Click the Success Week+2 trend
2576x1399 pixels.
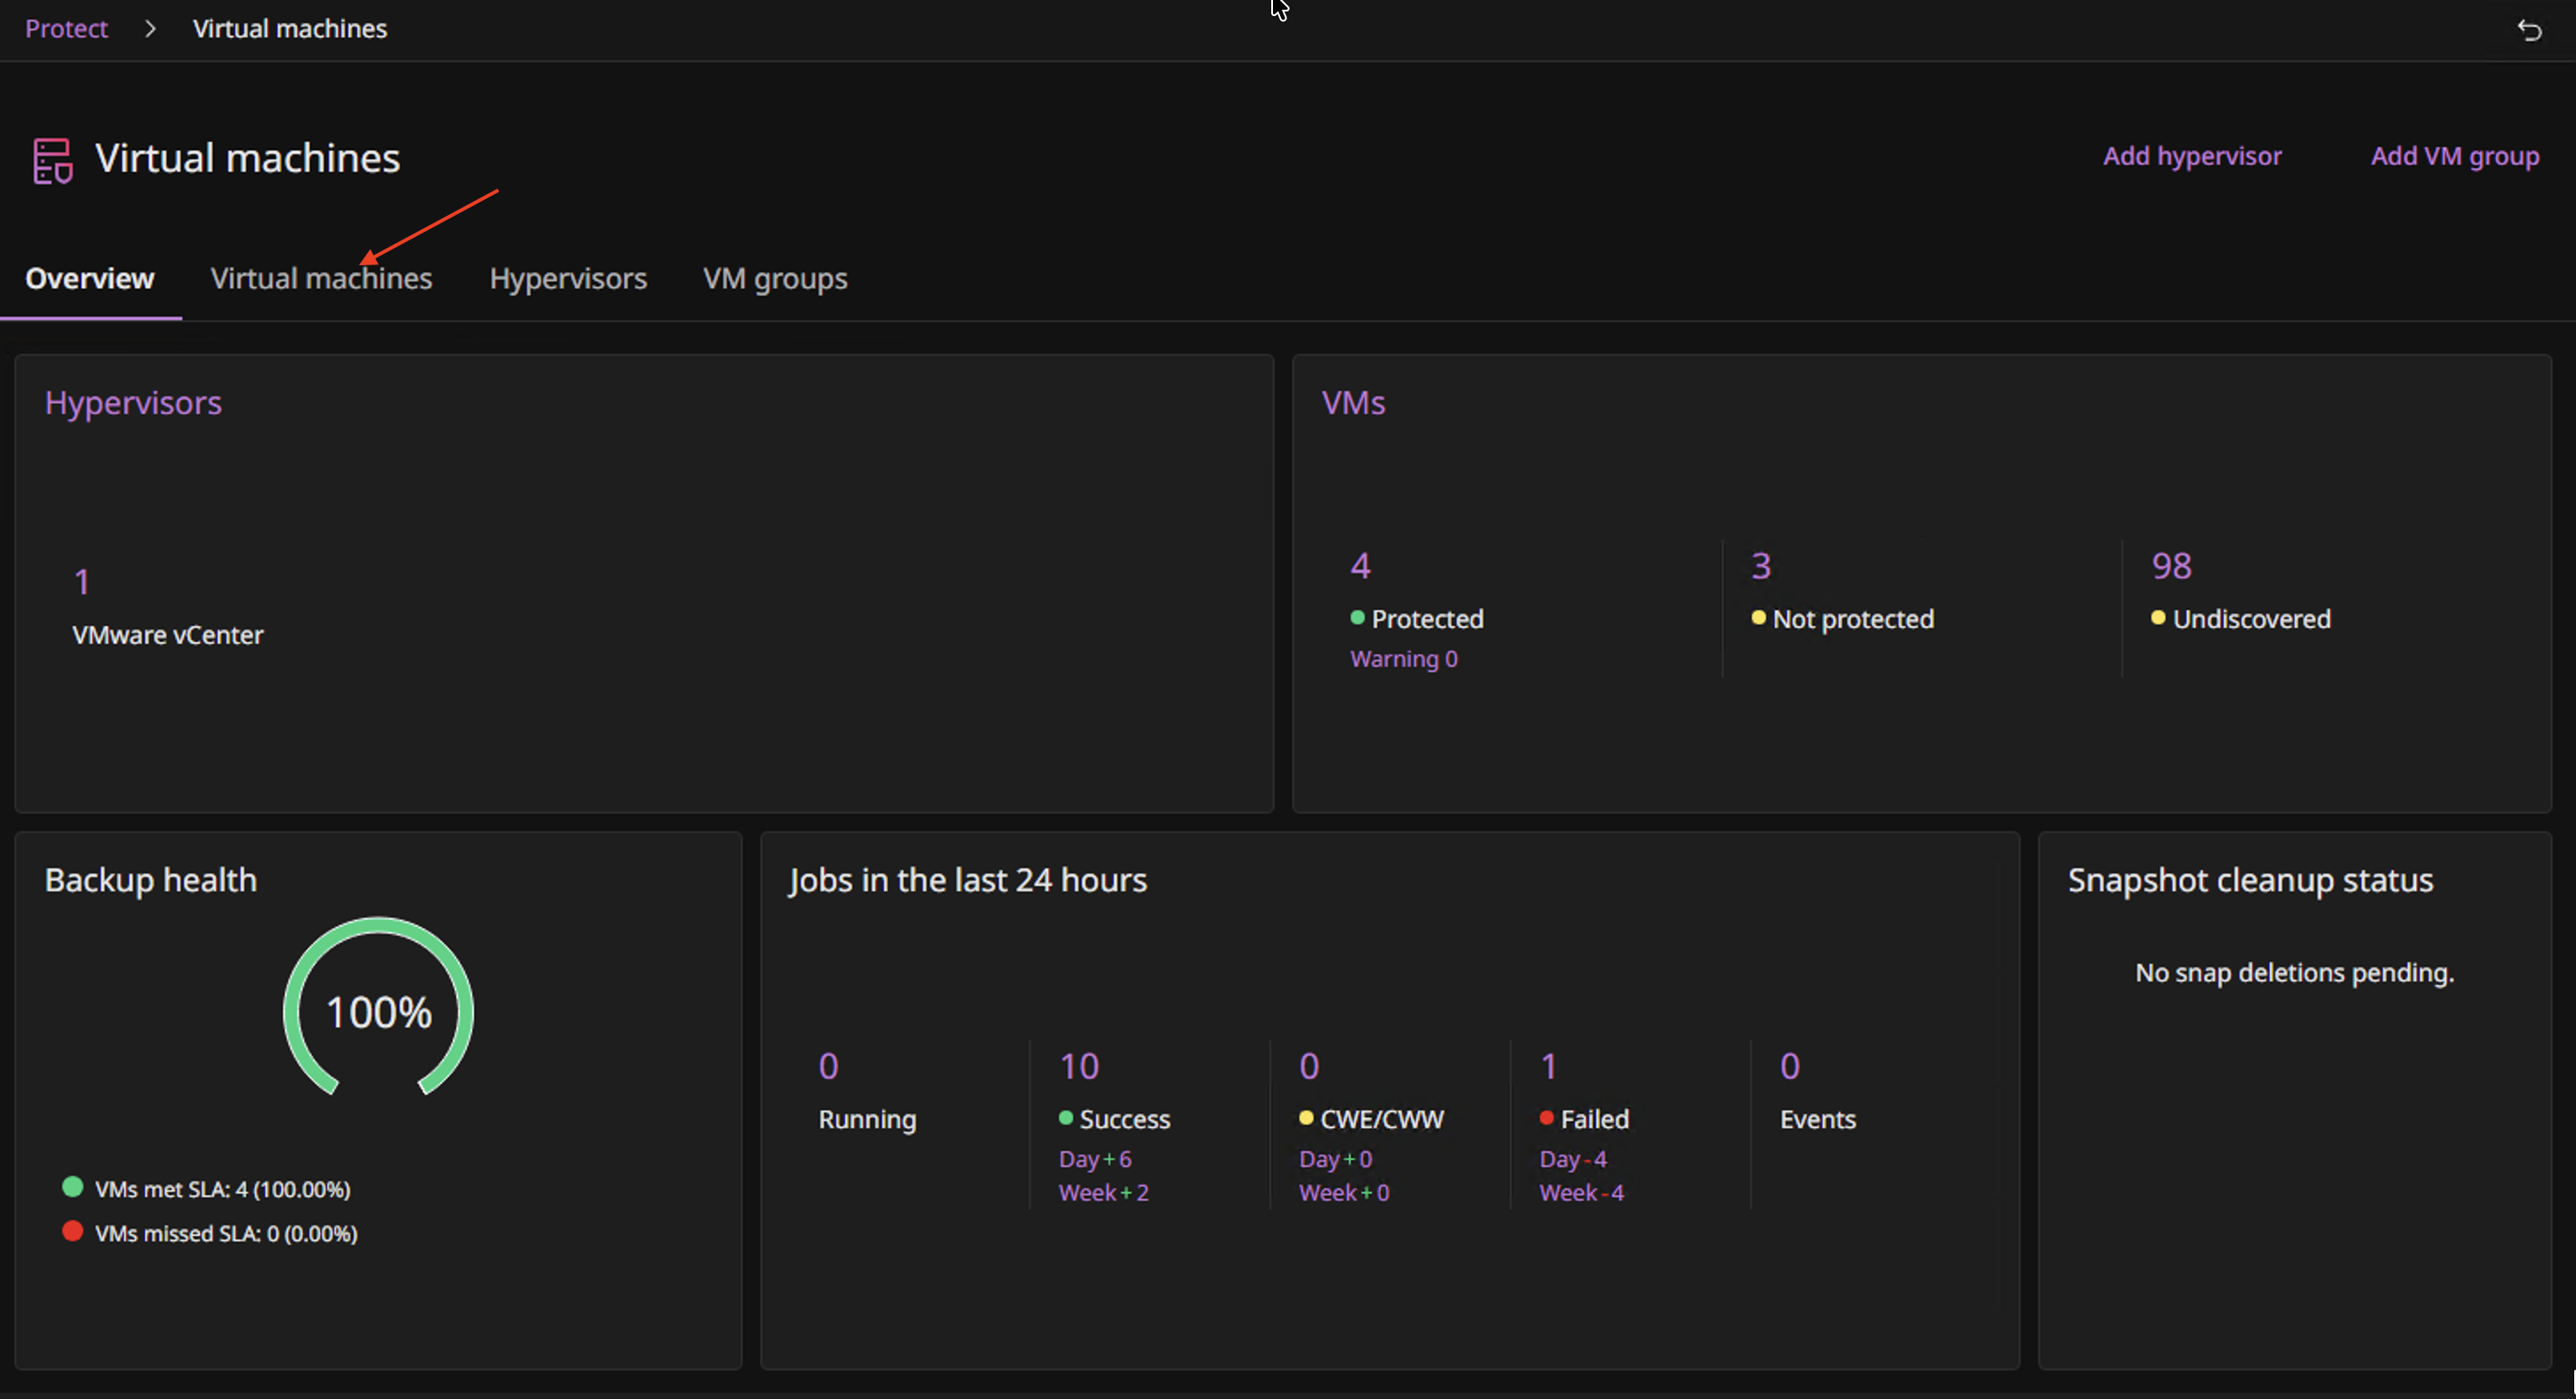(1104, 1193)
